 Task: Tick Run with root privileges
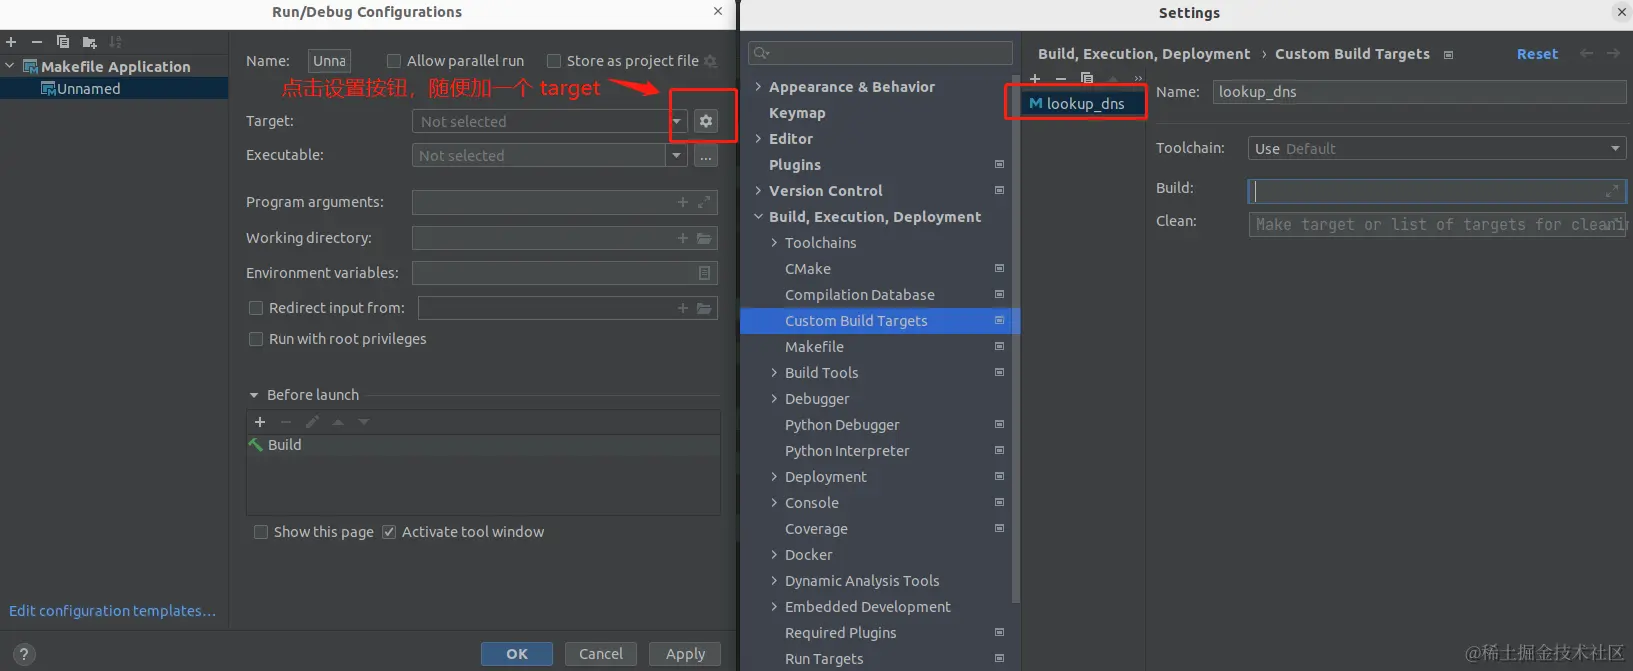256,339
